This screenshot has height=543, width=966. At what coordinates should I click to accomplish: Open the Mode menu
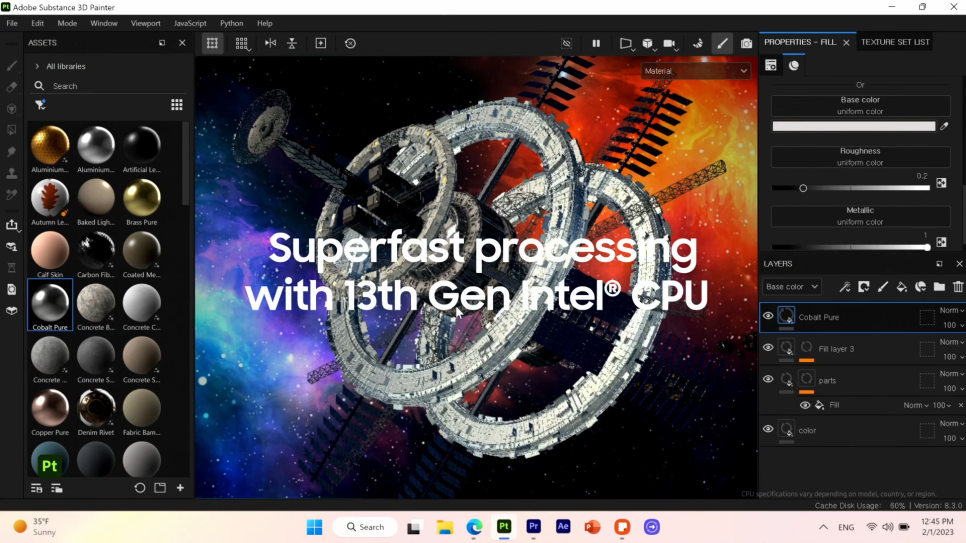click(67, 23)
